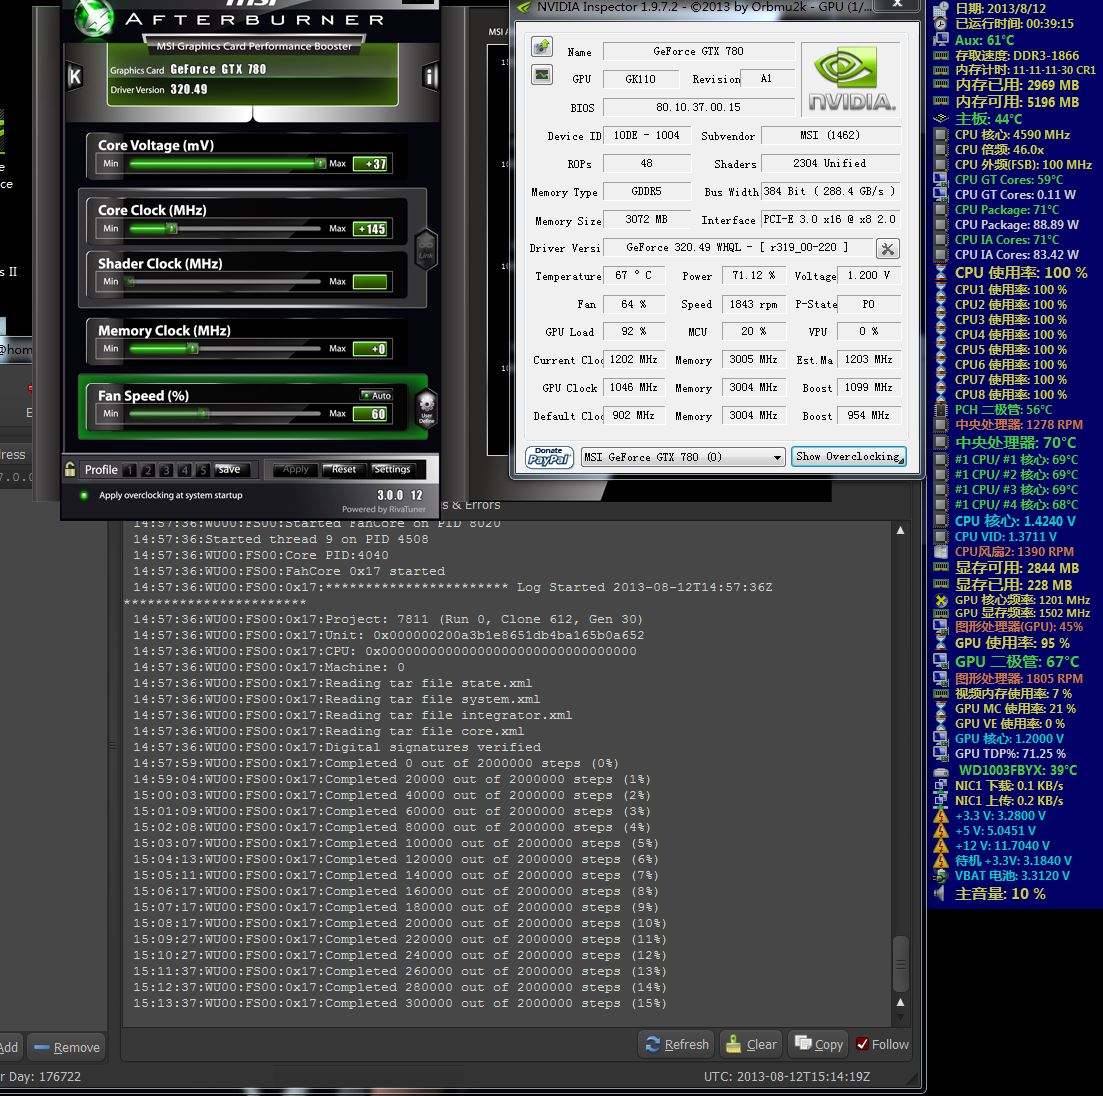This screenshot has height=1096, width=1103.
Task: Click the "中央处理器: 70°C" sensor row
Action: (x=1006, y=443)
